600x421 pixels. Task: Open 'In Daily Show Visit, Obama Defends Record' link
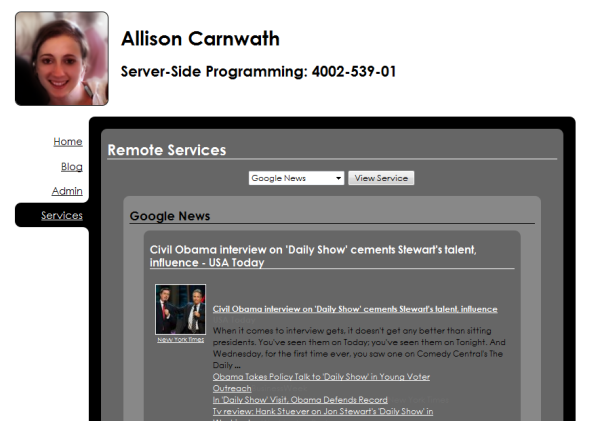coord(300,400)
